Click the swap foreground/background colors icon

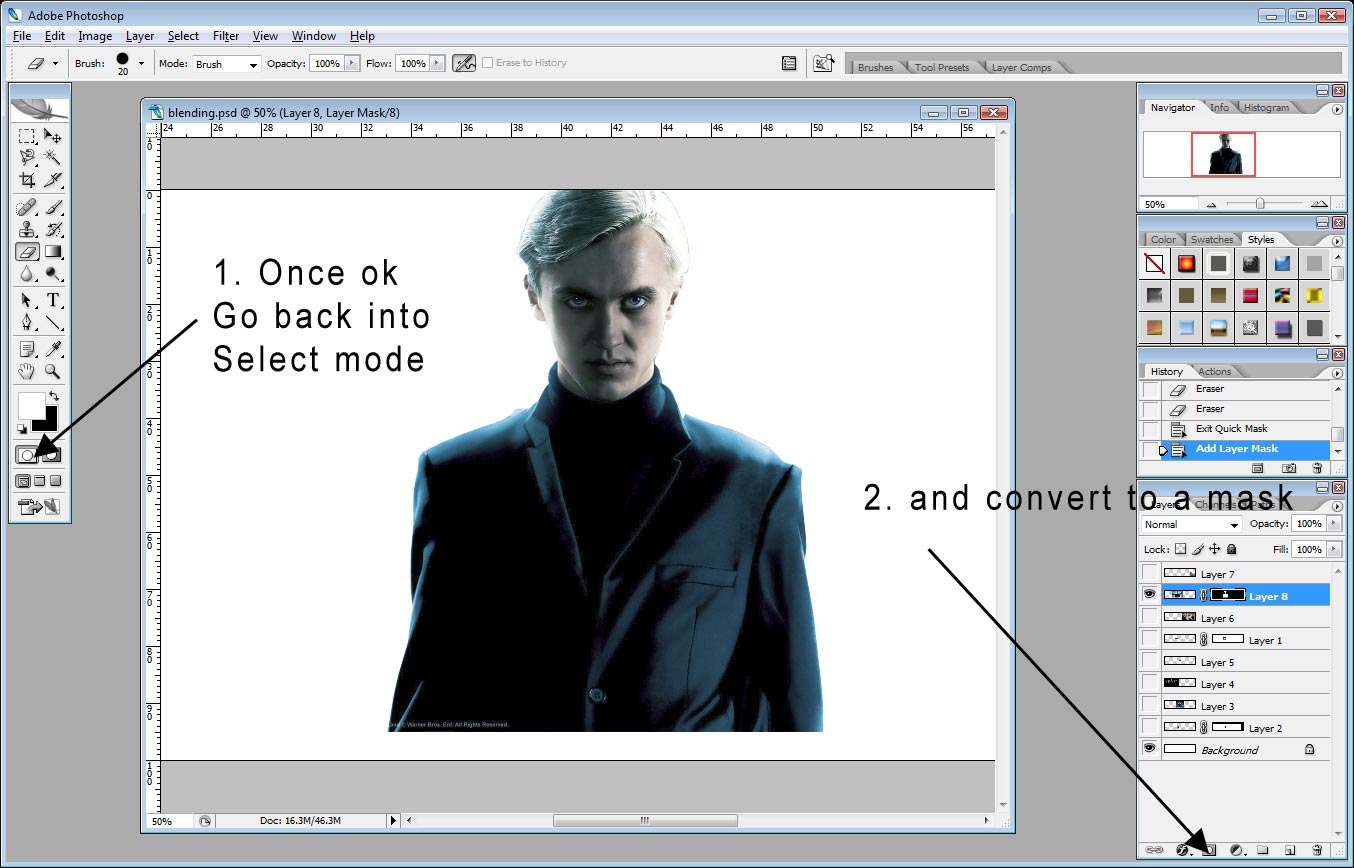(53, 398)
